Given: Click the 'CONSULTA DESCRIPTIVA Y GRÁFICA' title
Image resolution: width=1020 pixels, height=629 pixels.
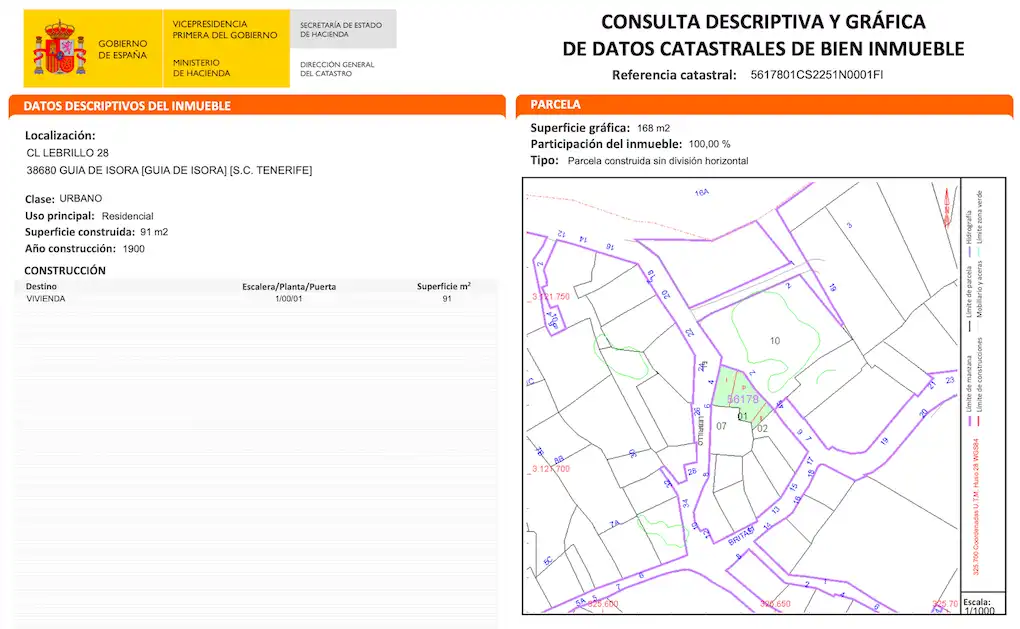Looking at the screenshot, I should coord(763,21).
